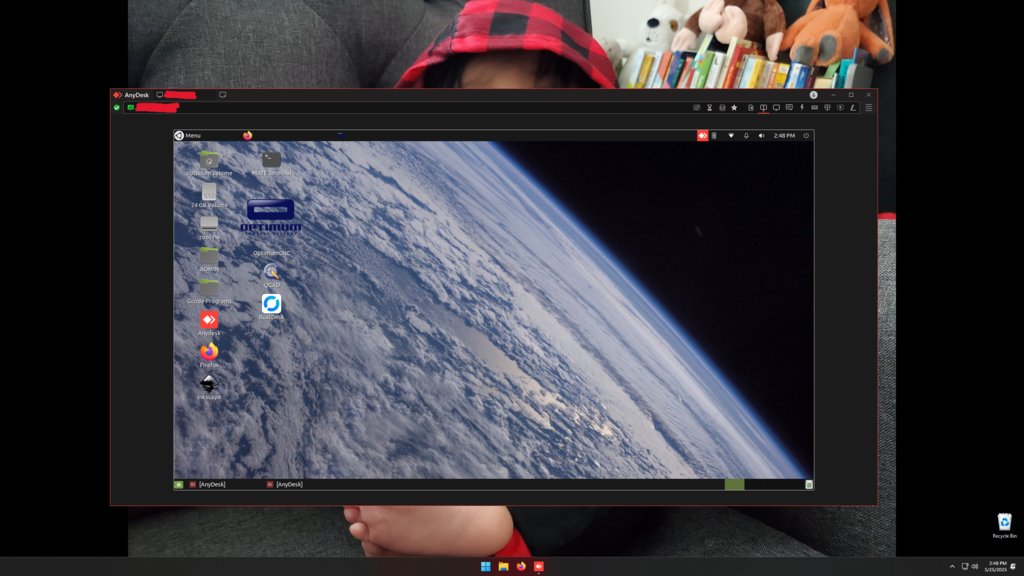Viewport: 1024px width, 576px height.
Task: Open the lightning Actions icon in AnyDesk toolbar
Action: click(x=802, y=108)
